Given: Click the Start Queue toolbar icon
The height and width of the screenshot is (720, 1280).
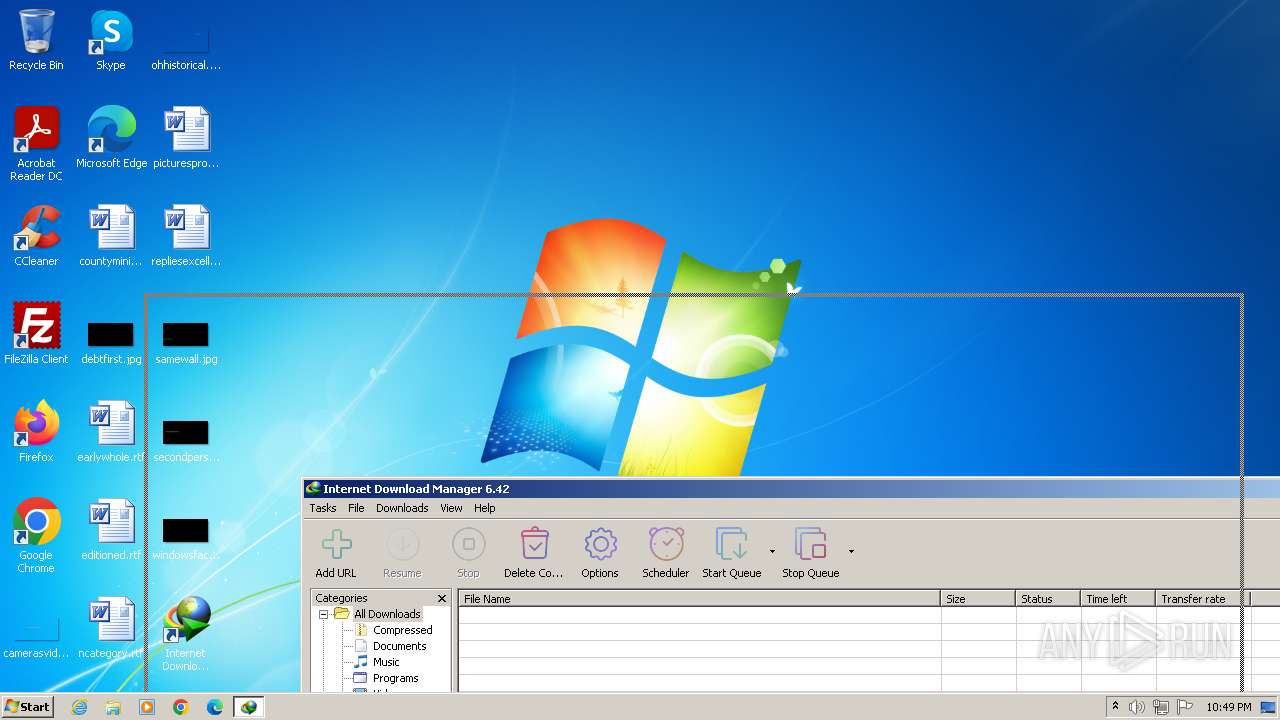Looking at the screenshot, I should click(732, 553).
